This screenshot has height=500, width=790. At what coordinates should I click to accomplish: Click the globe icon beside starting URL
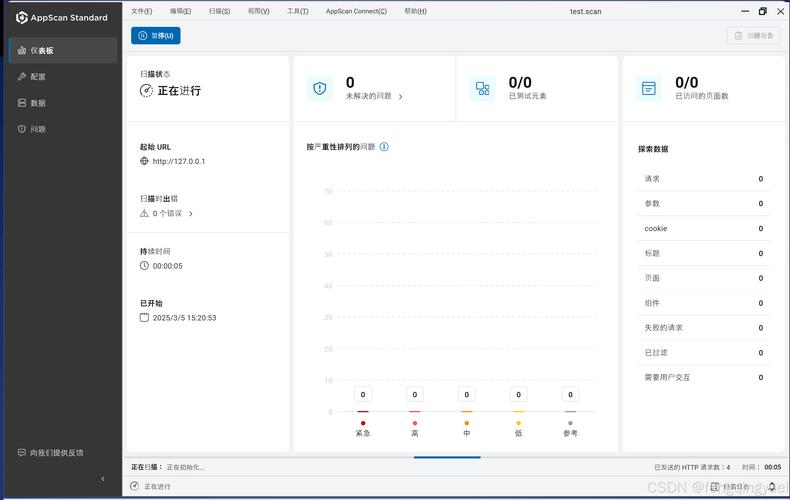[x=144, y=161]
